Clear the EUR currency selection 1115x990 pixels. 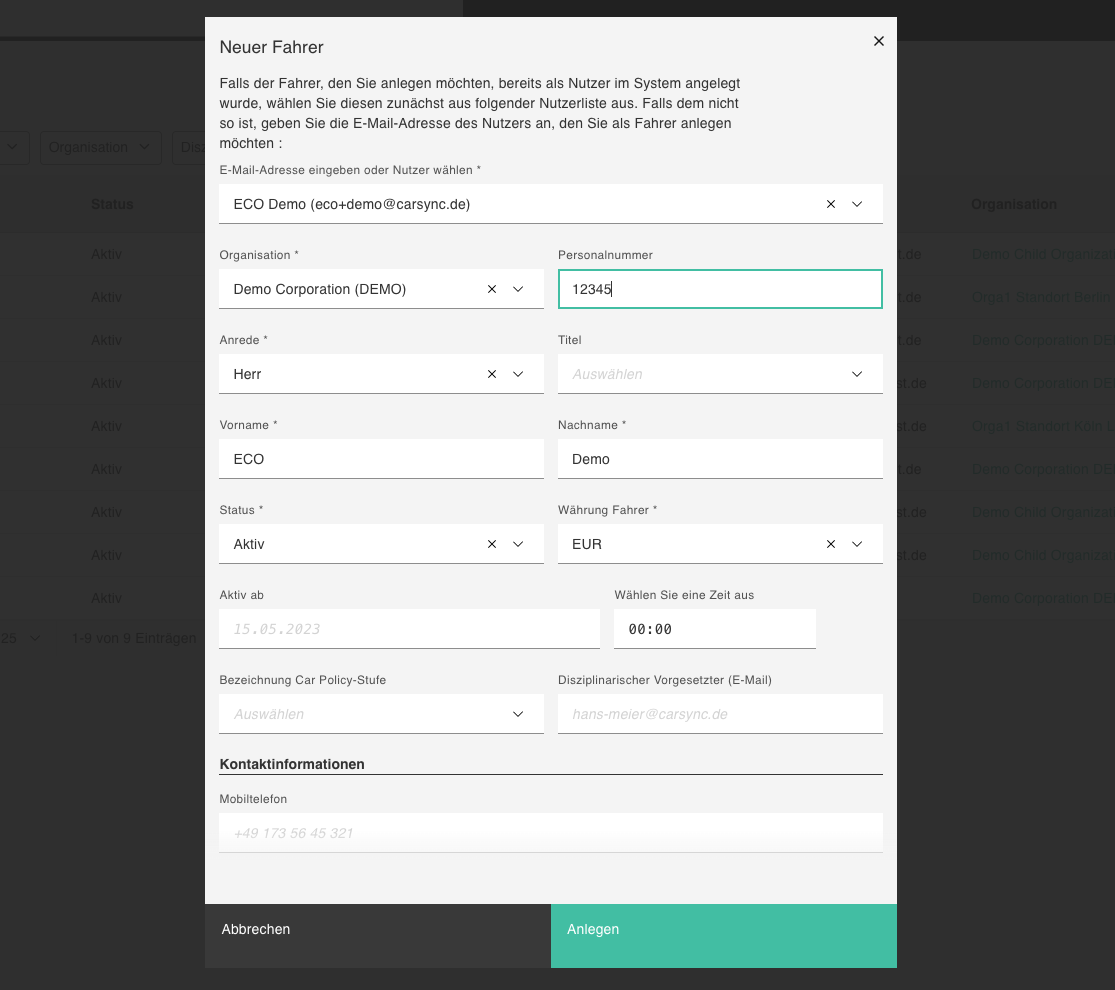831,544
